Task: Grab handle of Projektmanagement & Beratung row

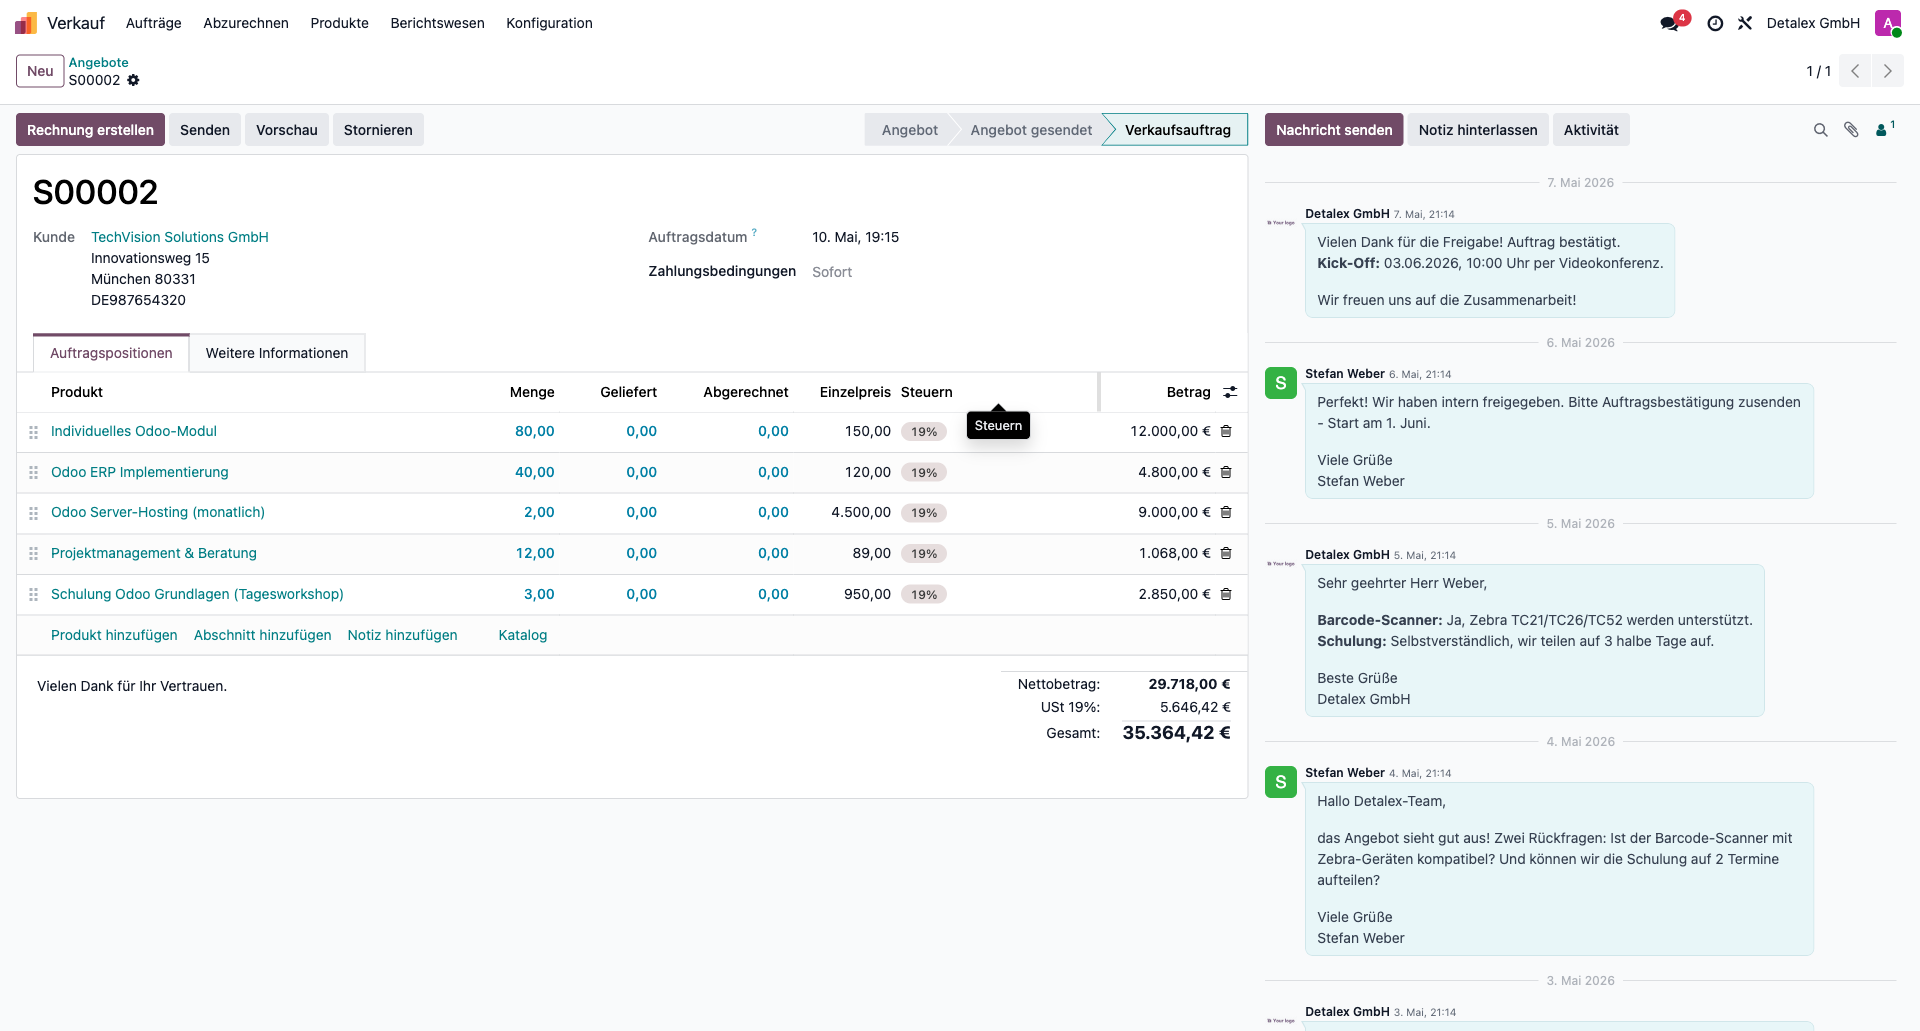Action: (33, 553)
